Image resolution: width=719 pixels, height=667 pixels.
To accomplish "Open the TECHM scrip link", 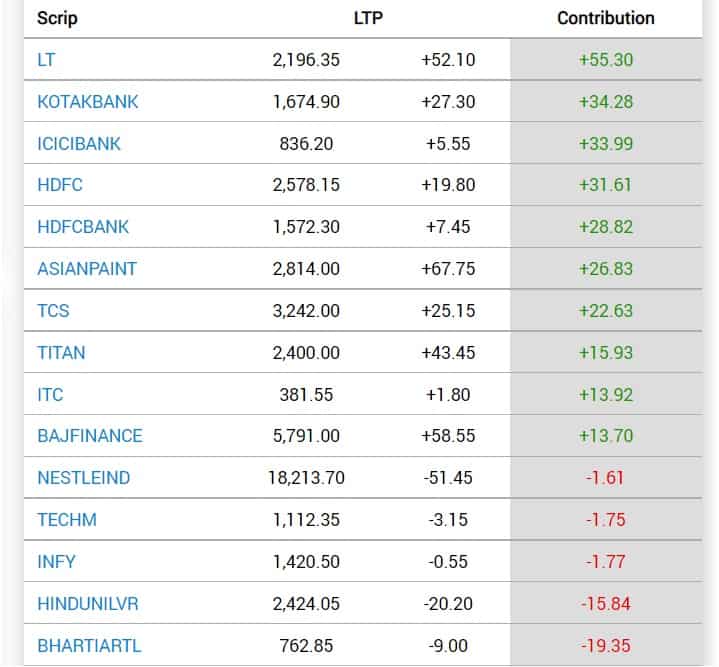I will pos(67,520).
